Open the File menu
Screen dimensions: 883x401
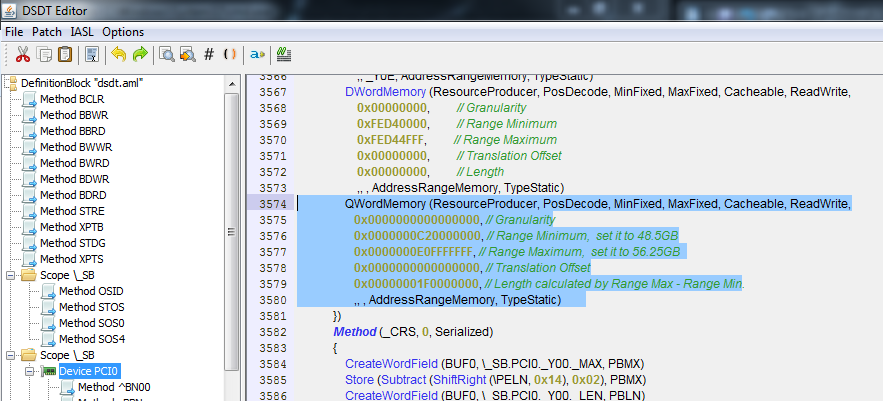(x=14, y=32)
